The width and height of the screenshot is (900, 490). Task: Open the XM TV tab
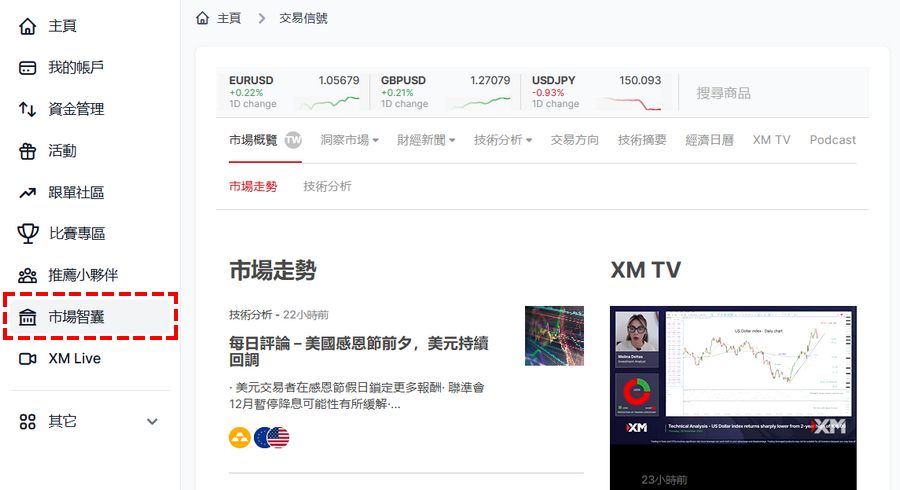(x=771, y=140)
